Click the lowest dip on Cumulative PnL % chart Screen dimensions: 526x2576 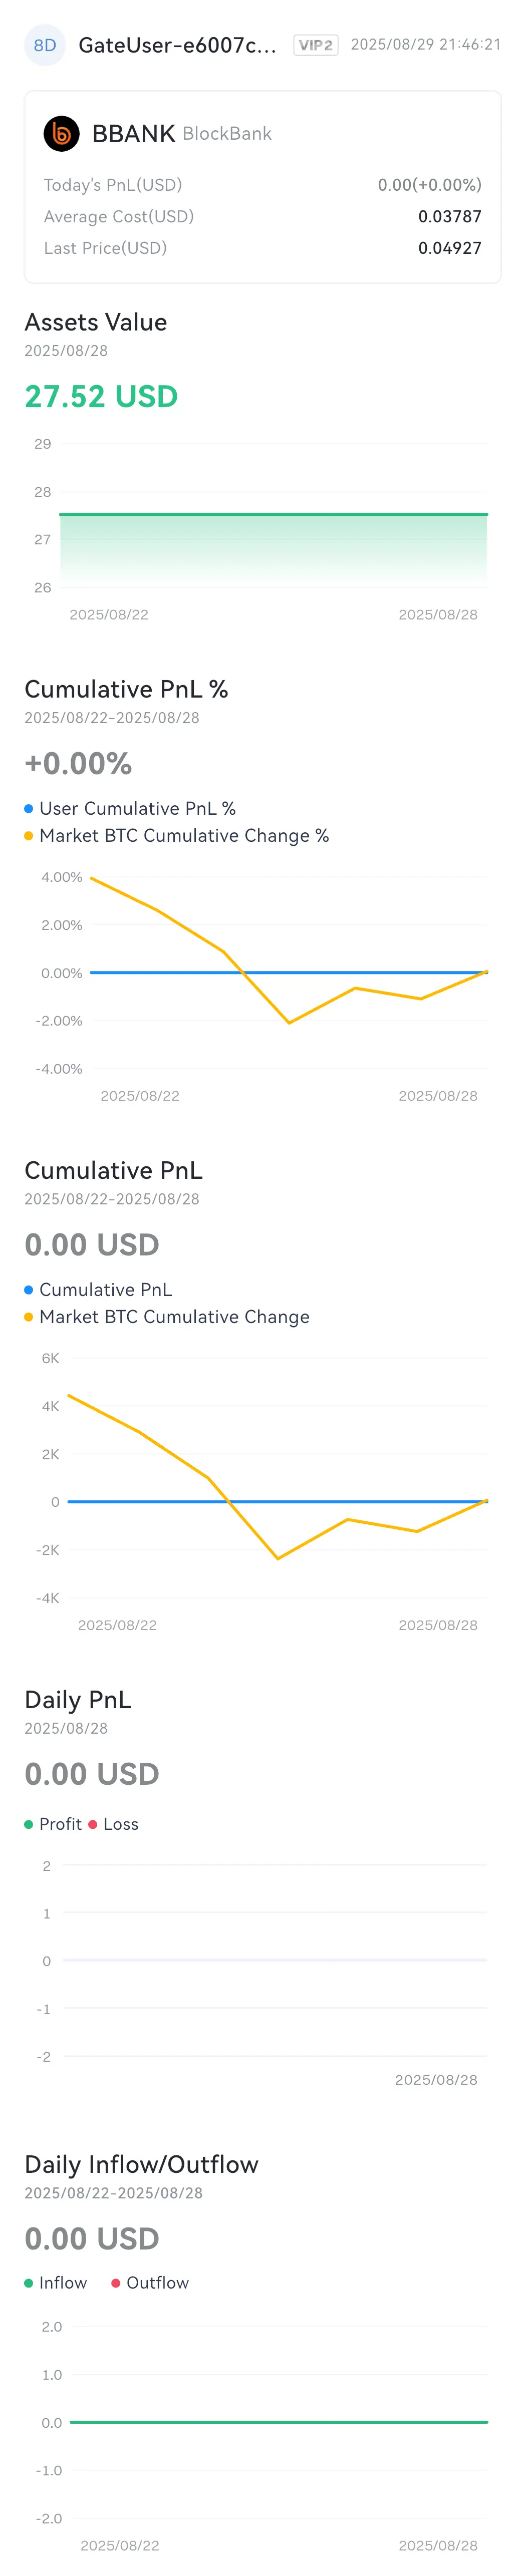coord(289,1022)
